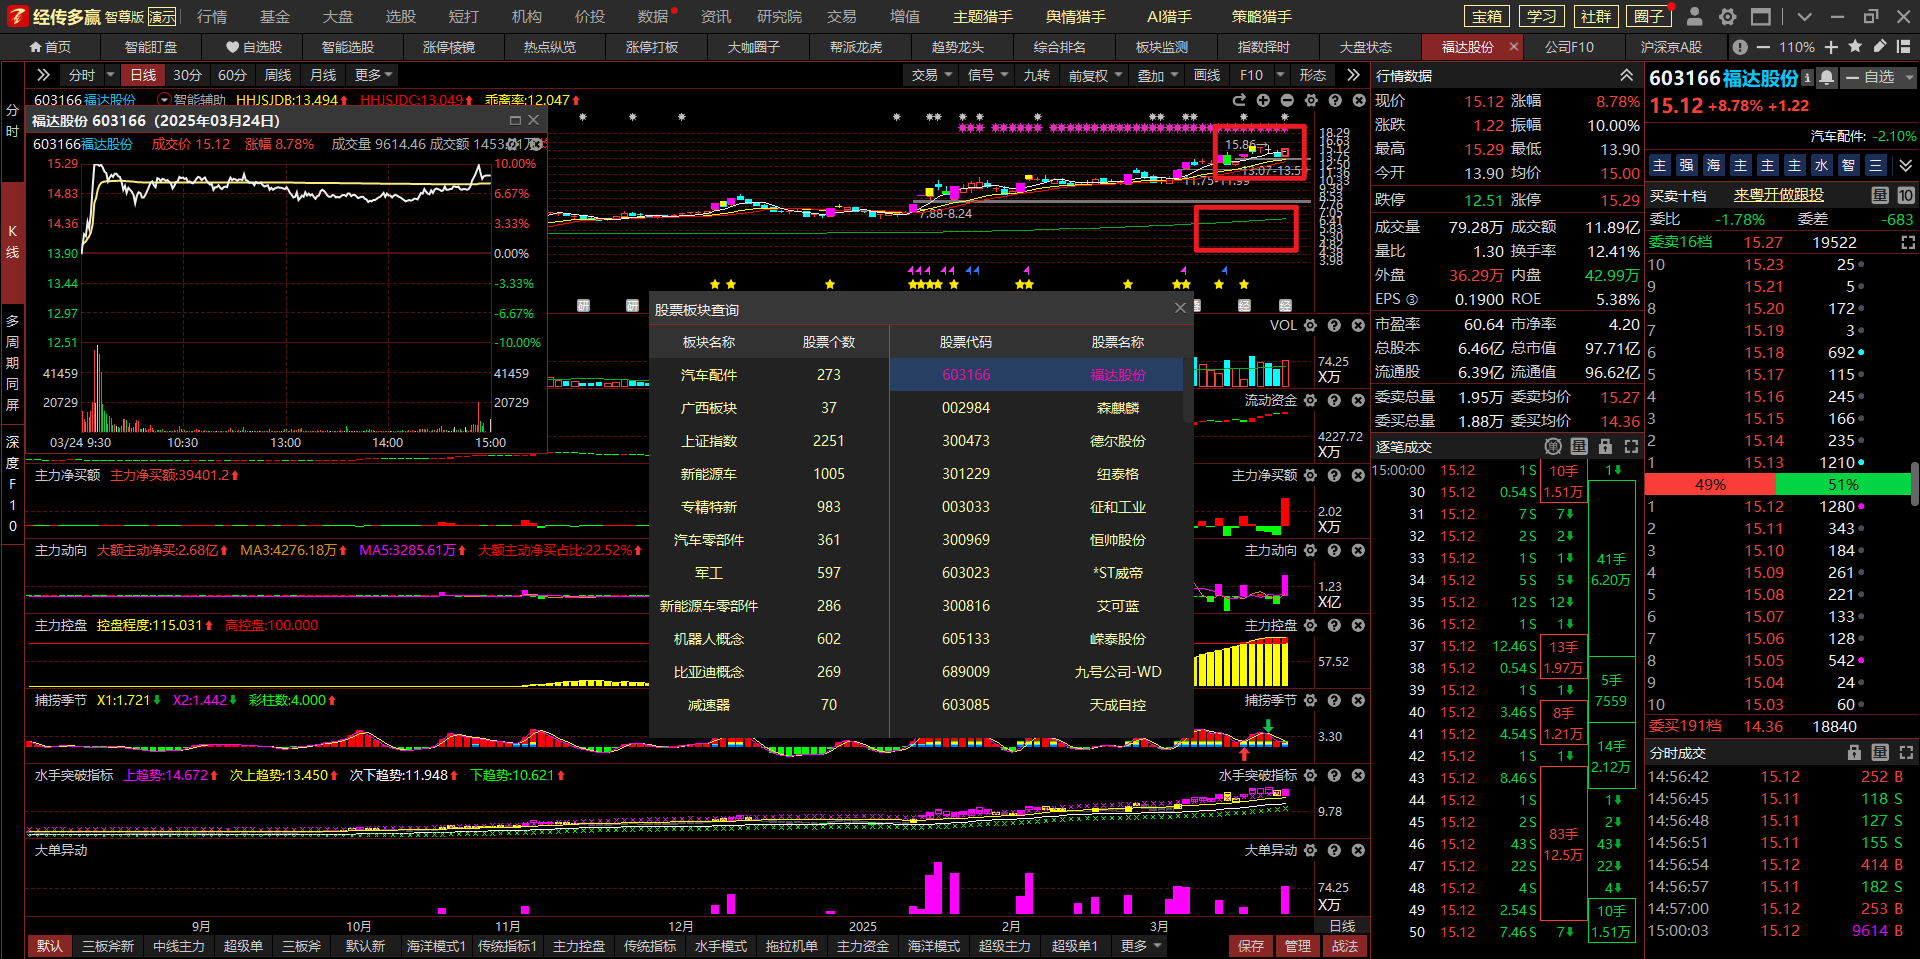Open the 叠加 dropdown
The width and height of the screenshot is (1920, 959).
[1158, 75]
